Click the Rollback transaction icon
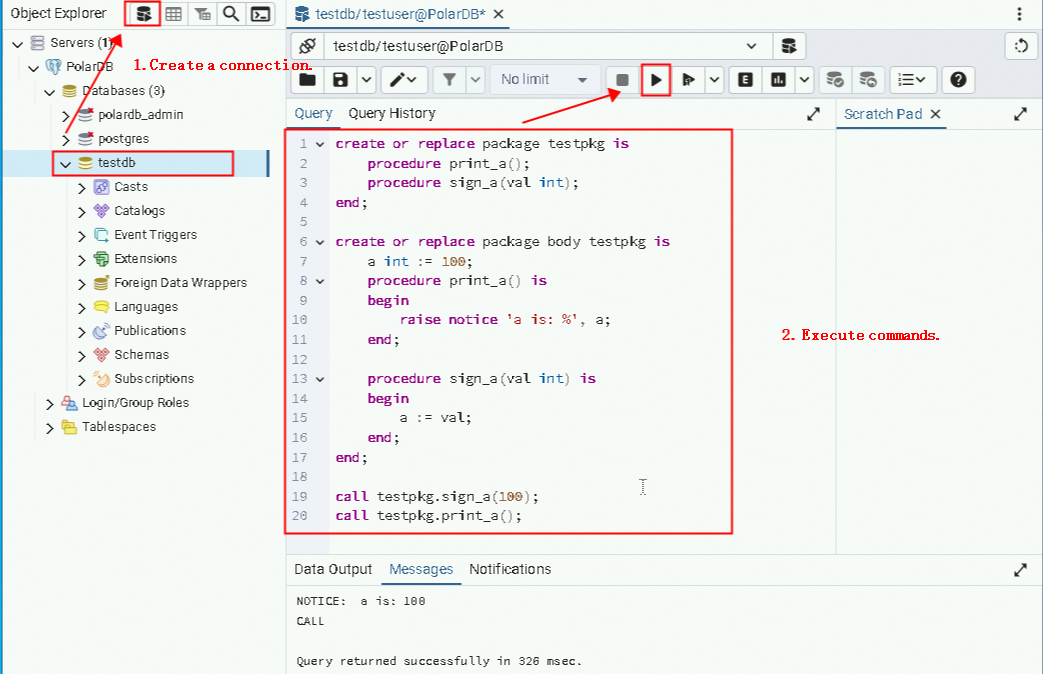1044x675 pixels. coord(870,80)
